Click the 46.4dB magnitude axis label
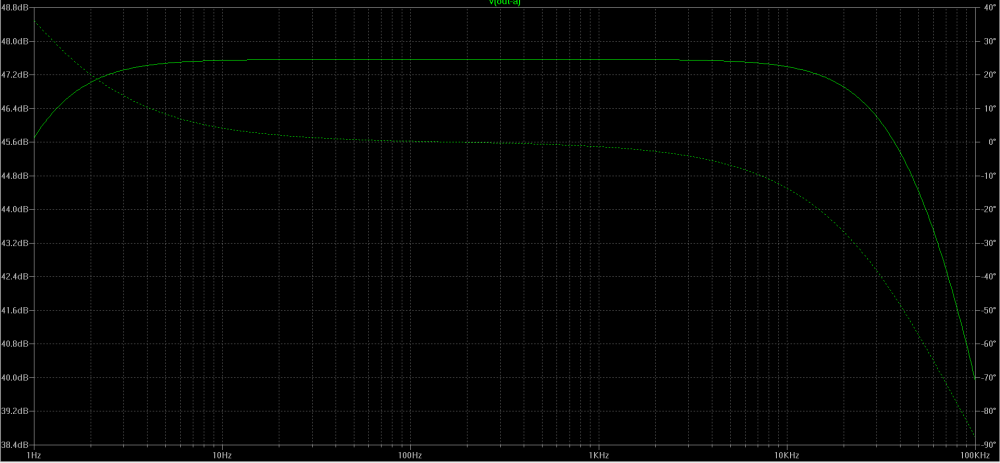This screenshot has height=463, width=1000. coord(16,108)
